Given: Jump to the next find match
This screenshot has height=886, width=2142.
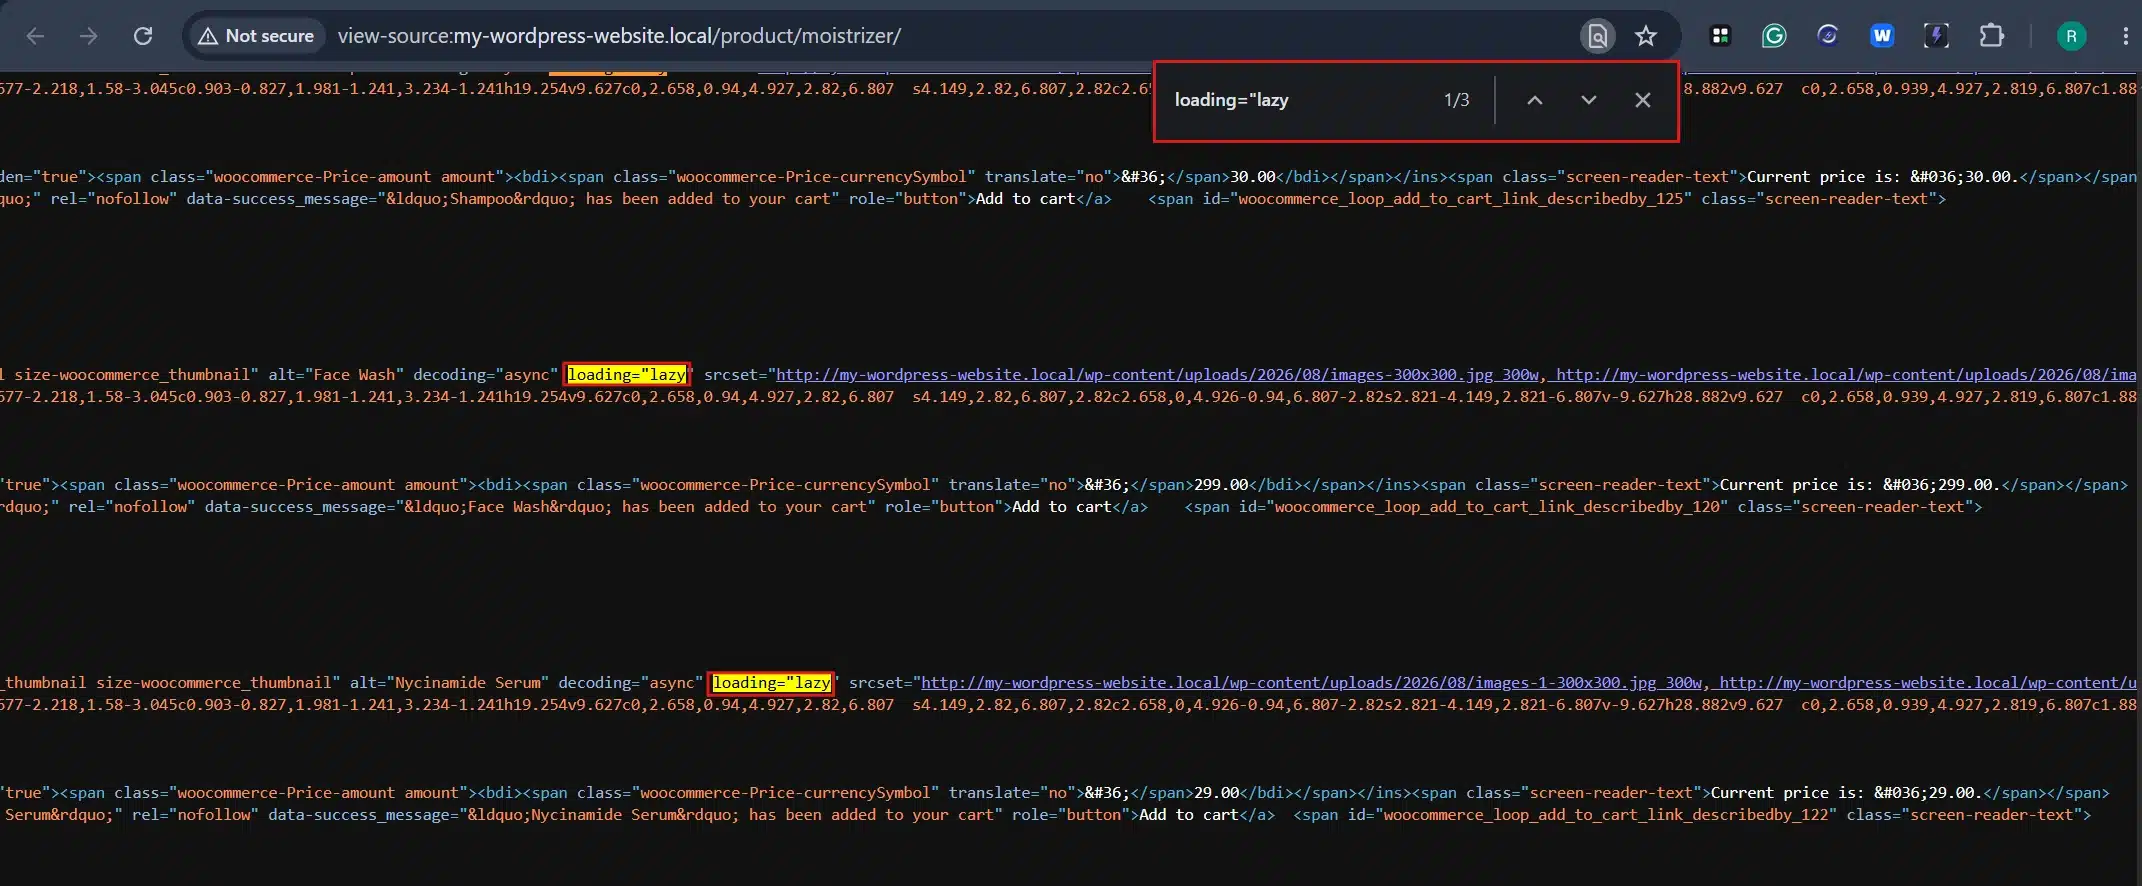Looking at the screenshot, I should [1588, 100].
